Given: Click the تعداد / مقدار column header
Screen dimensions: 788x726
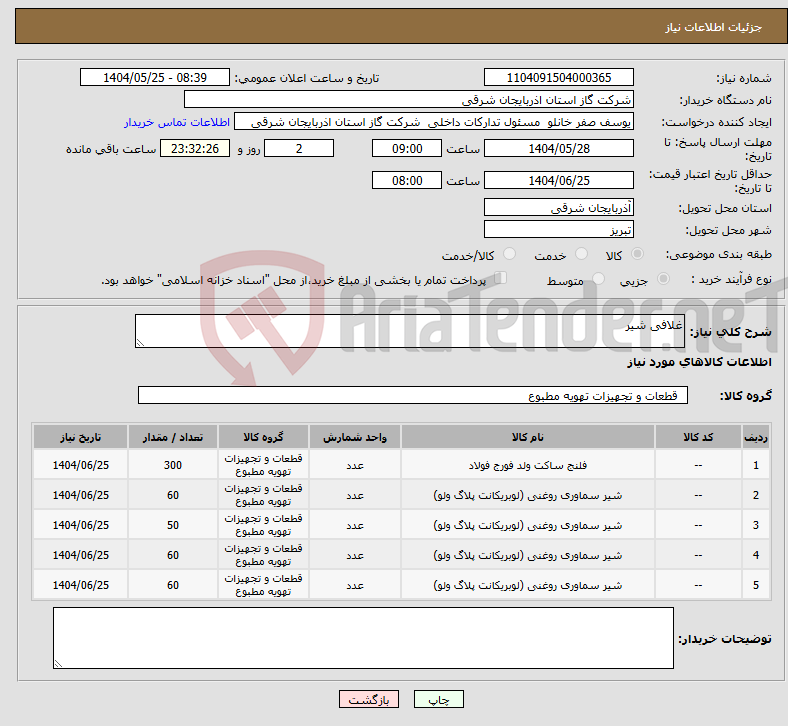Looking at the screenshot, I should click(x=173, y=438).
